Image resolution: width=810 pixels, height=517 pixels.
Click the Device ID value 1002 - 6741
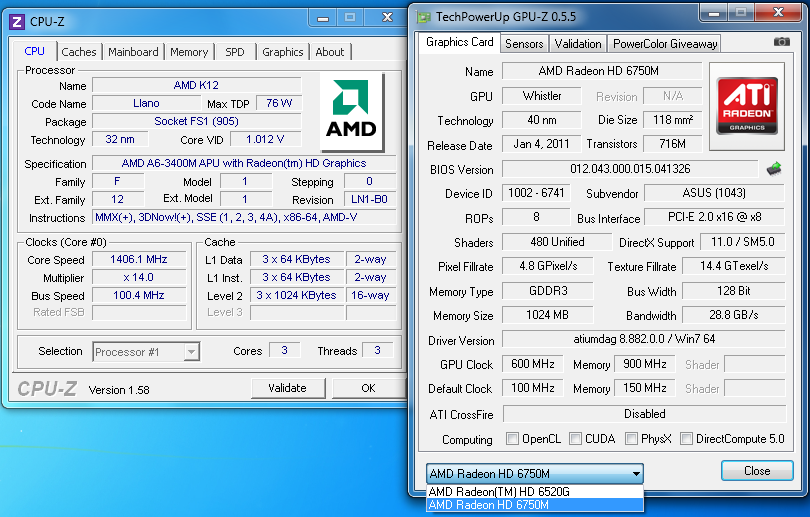pos(536,193)
